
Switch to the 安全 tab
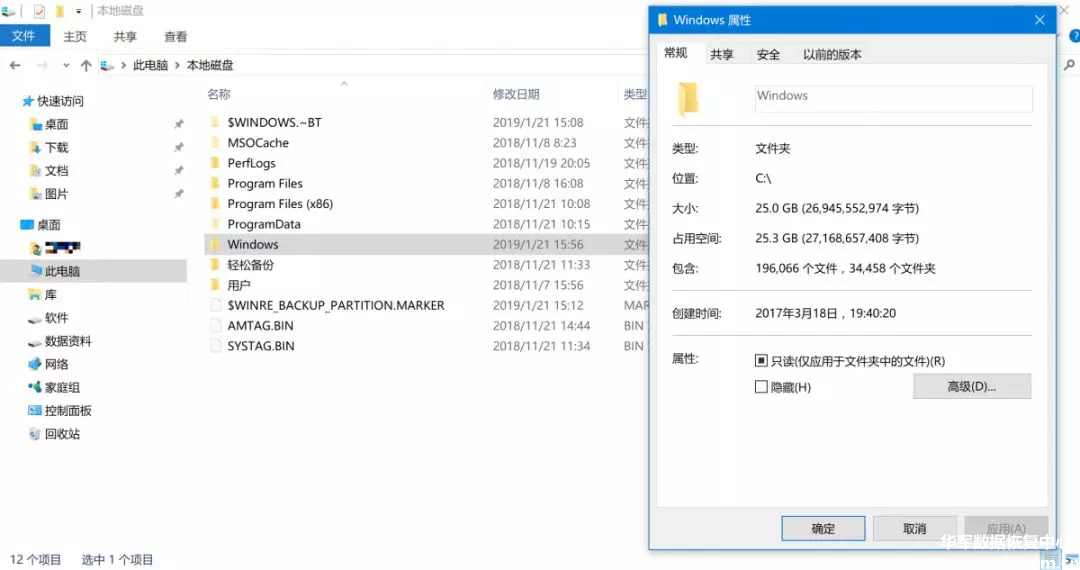pos(768,54)
